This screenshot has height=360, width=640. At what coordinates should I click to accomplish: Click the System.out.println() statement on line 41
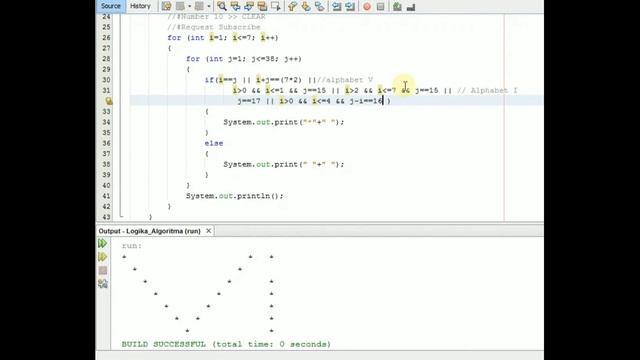pyautogui.click(x=235, y=196)
